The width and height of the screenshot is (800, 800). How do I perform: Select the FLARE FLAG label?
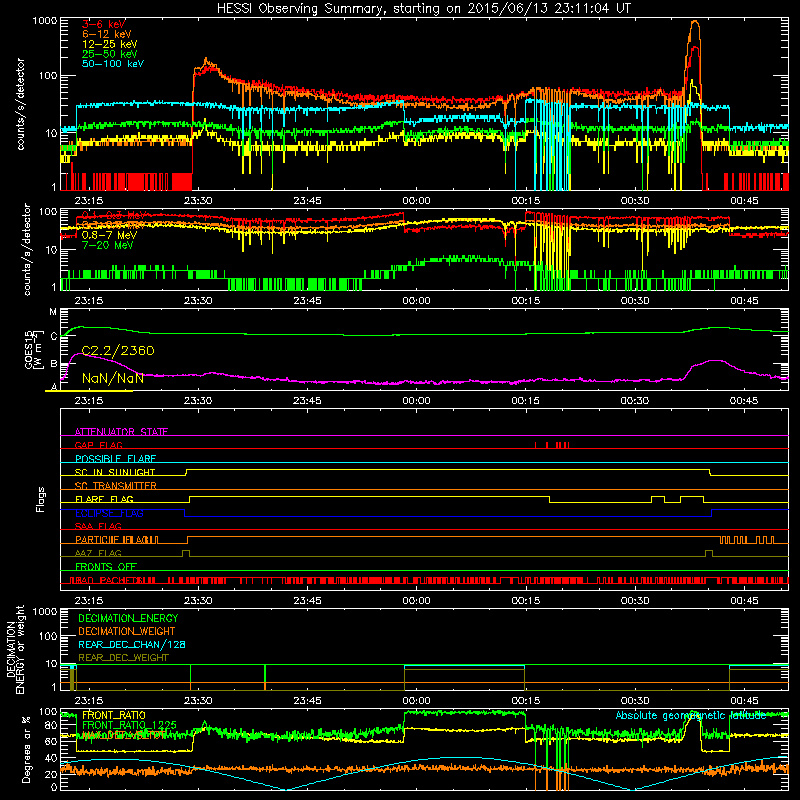(x=104, y=499)
